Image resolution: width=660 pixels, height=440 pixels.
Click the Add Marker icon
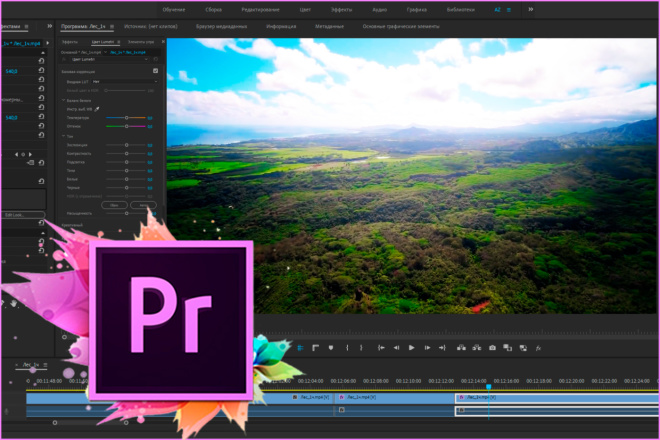pyautogui.click(x=331, y=348)
